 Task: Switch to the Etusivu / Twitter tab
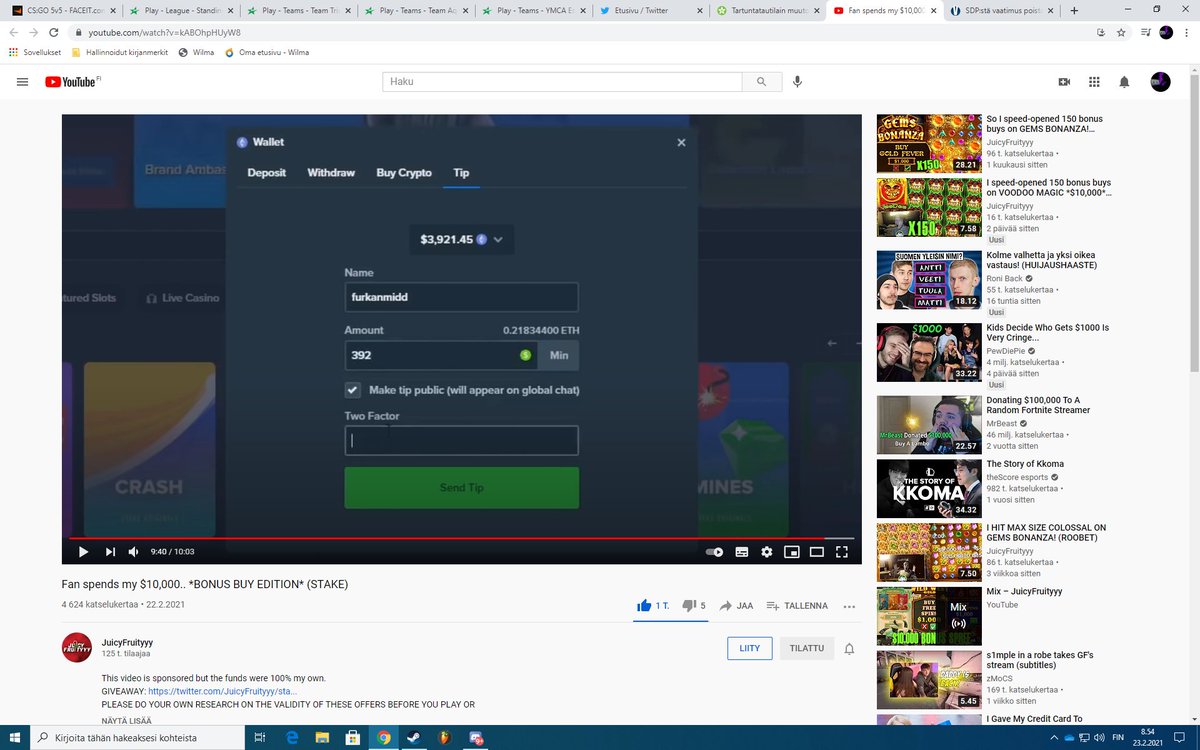(653, 10)
